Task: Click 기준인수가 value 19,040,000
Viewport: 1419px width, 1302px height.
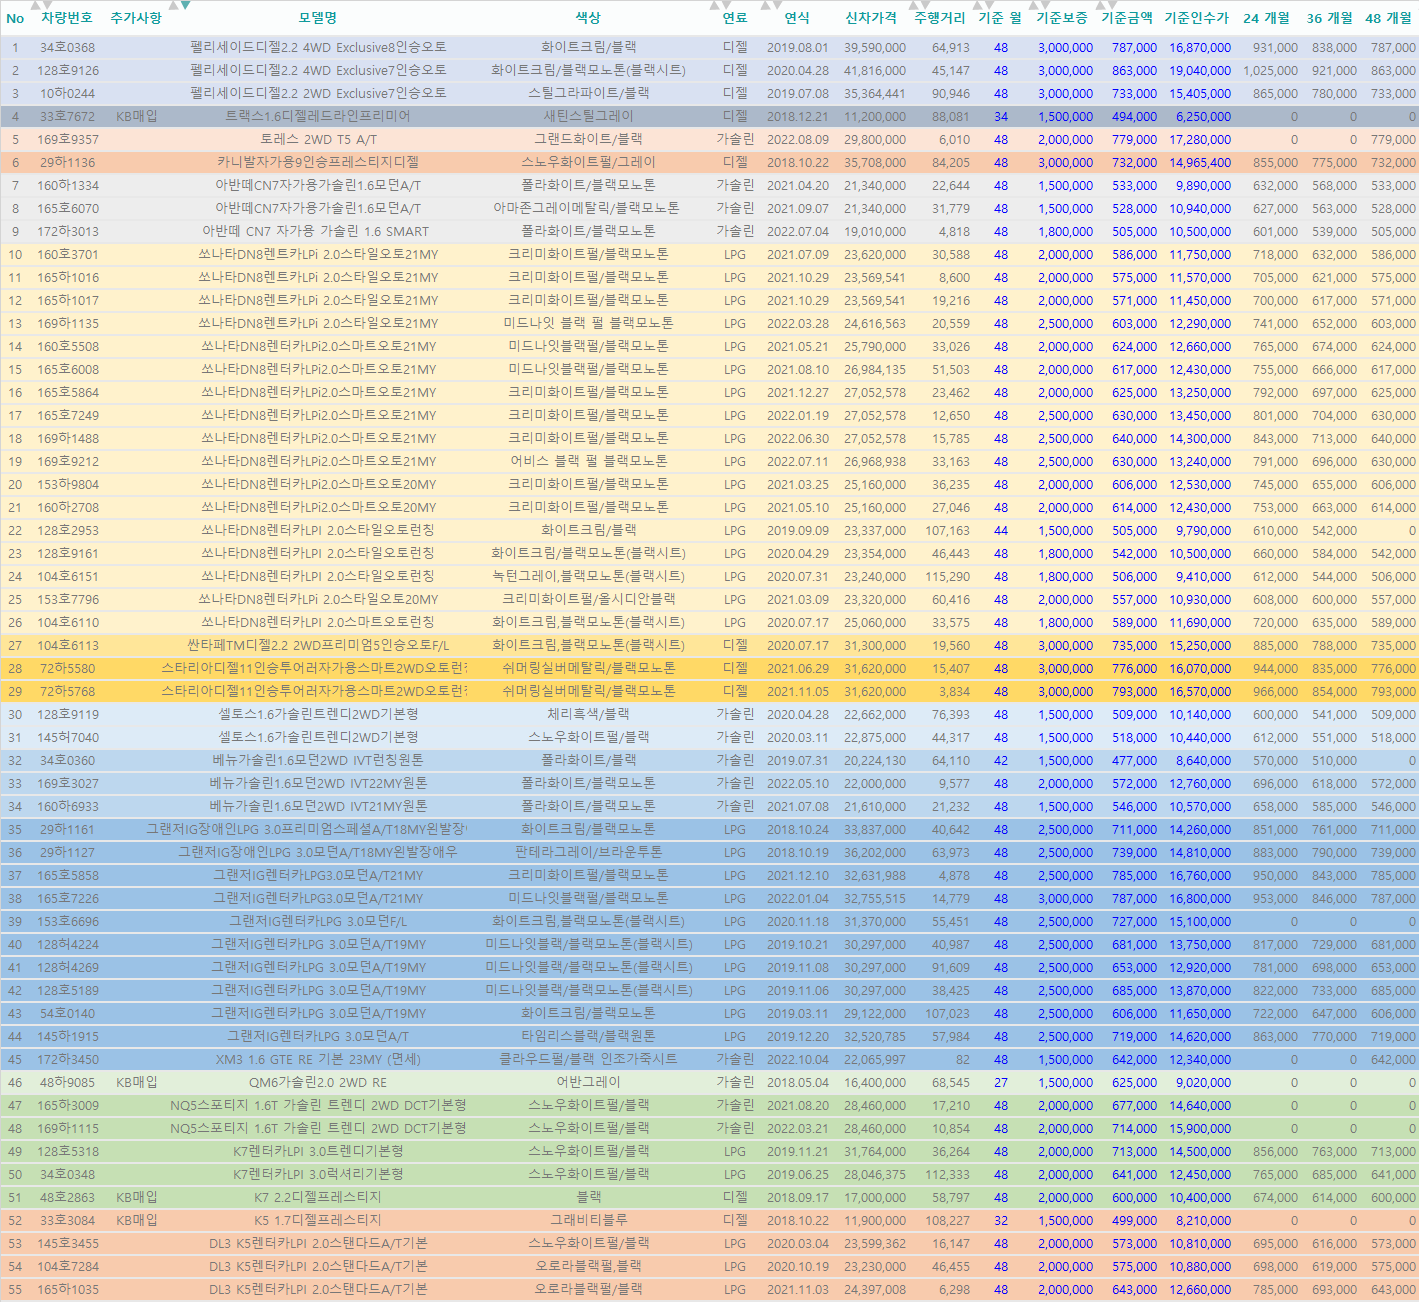Action: (1200, 70)
